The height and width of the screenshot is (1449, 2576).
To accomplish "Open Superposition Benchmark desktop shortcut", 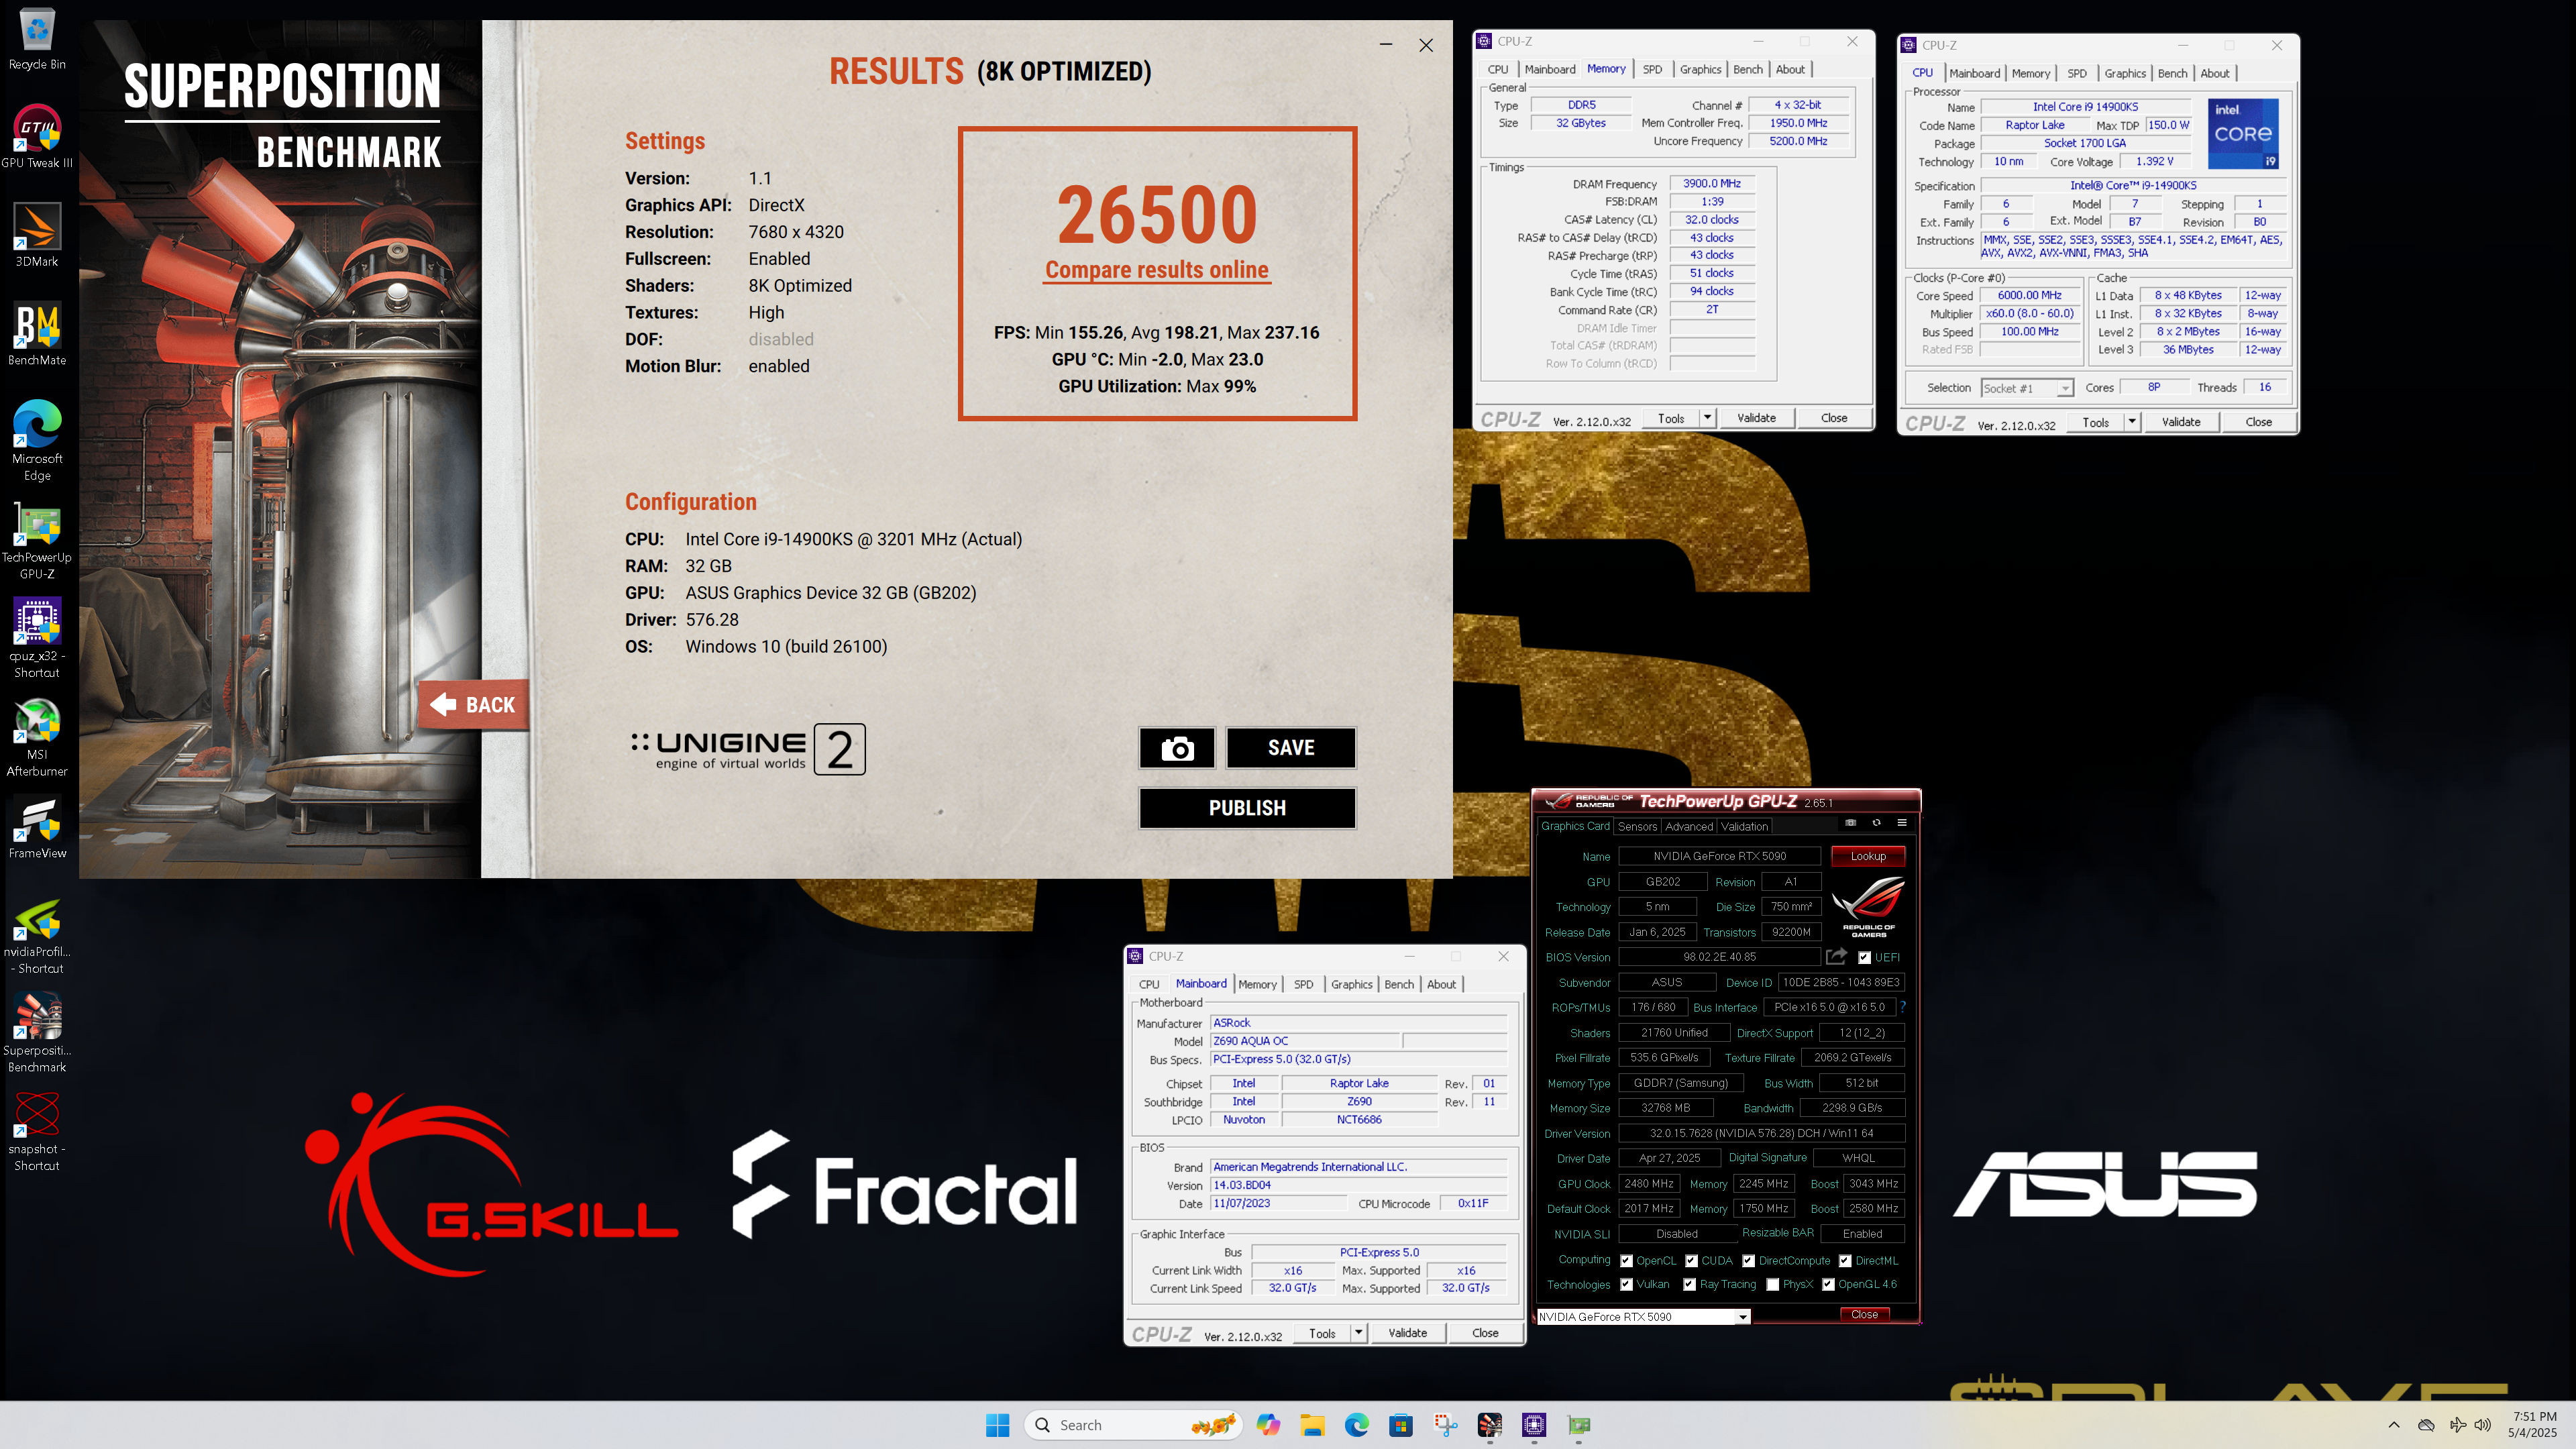I will click(37, 1033).
